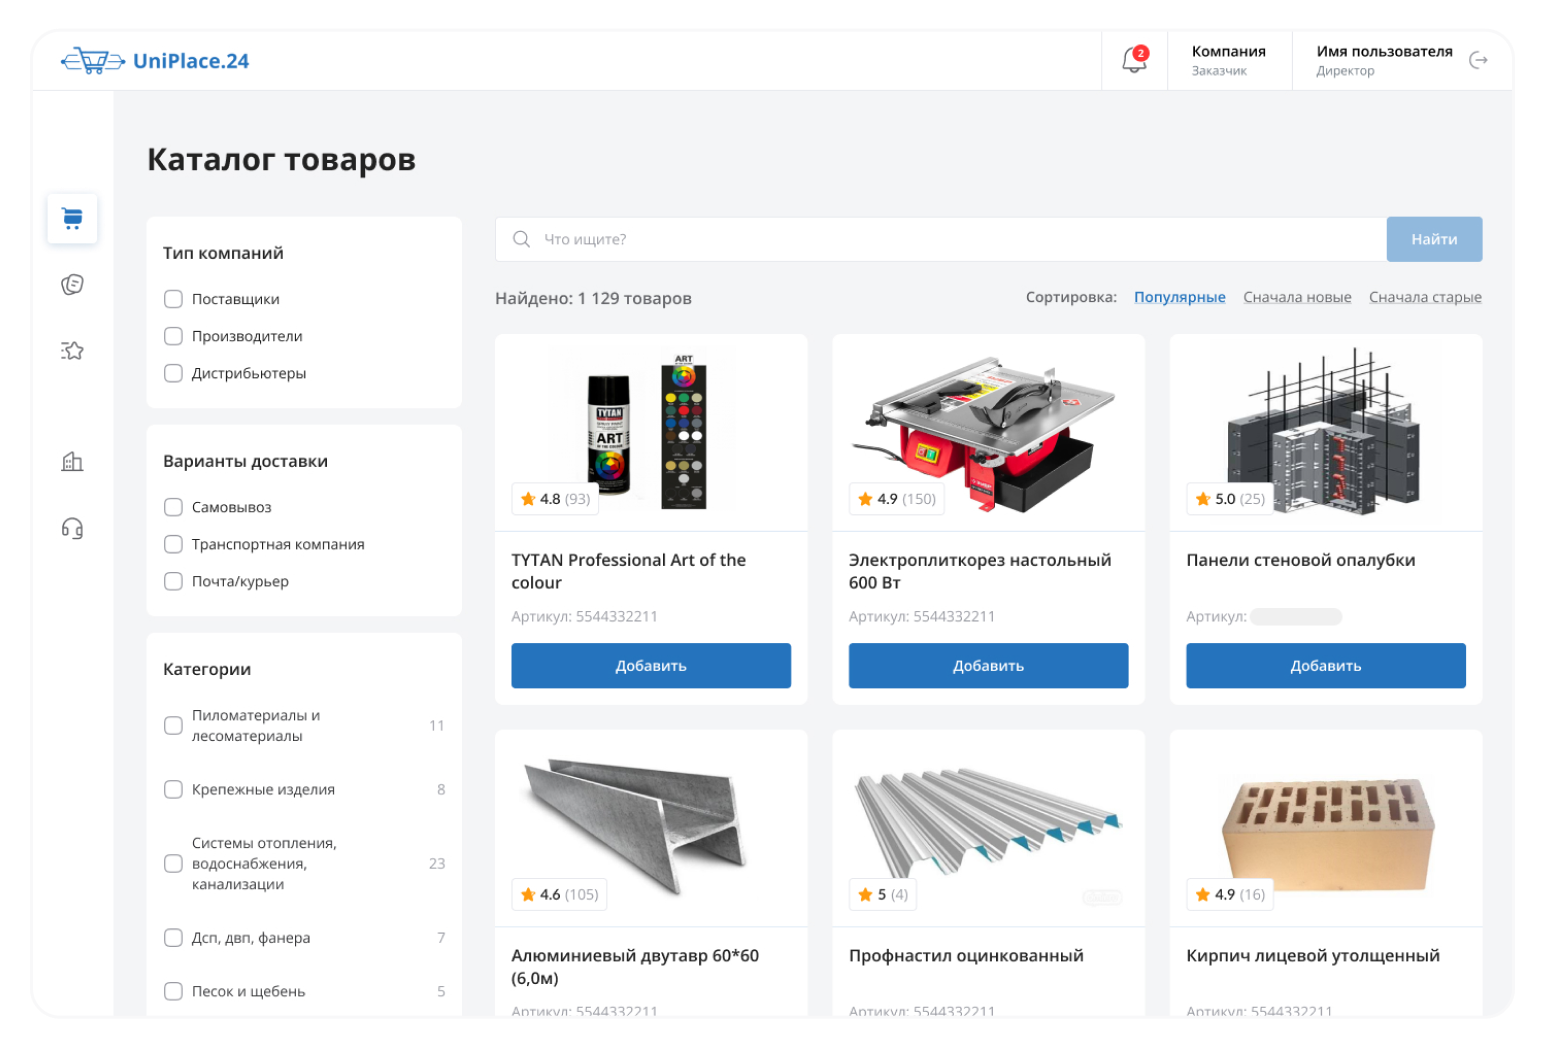Open the Электроплиткорез product image
Viewport: 1542px width, 1051px height.
988,432
